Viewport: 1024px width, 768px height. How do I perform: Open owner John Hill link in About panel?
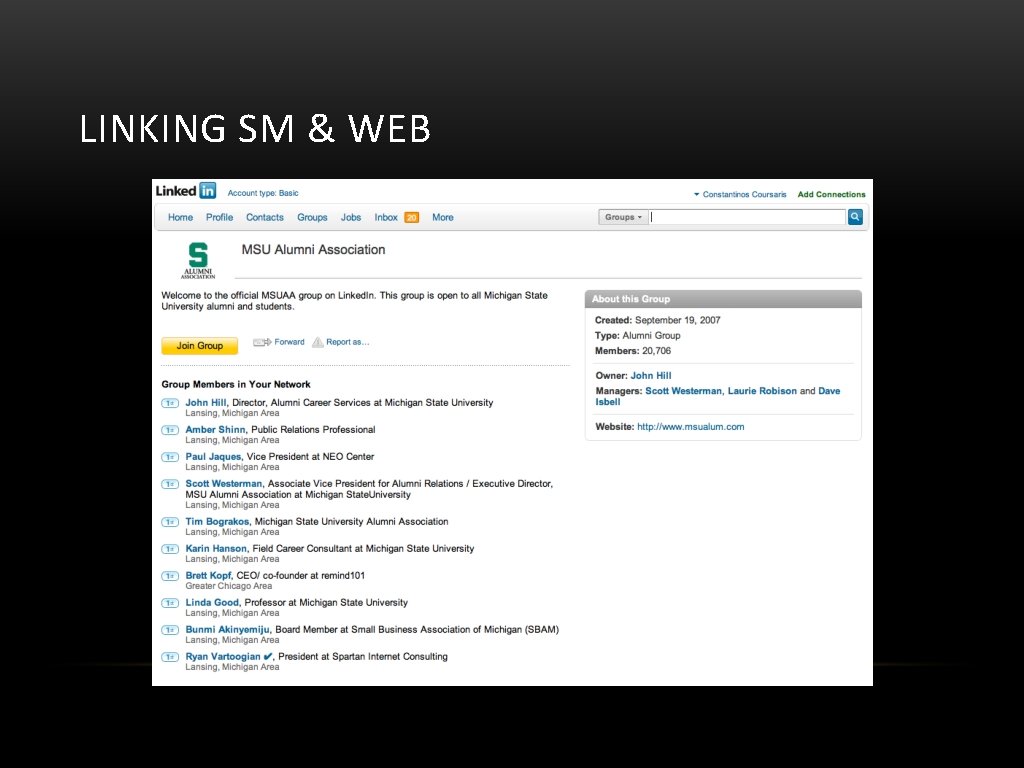[x=650, y=376]
